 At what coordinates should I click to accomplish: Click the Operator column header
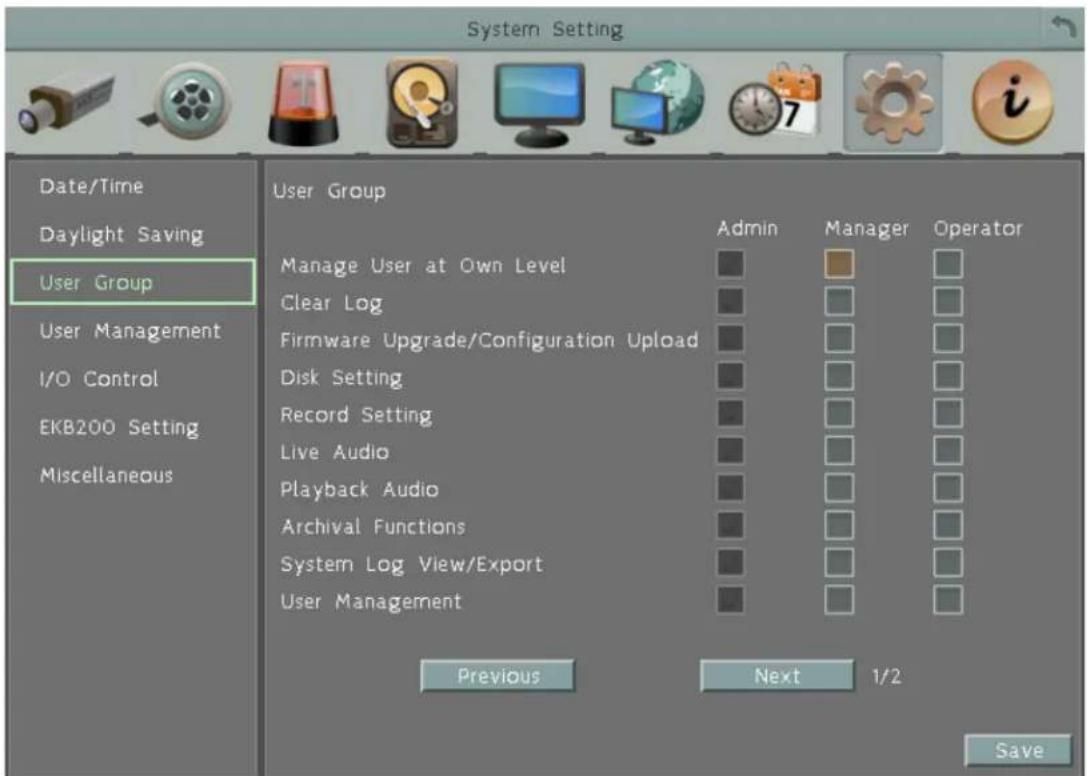(x=977, y=230)
